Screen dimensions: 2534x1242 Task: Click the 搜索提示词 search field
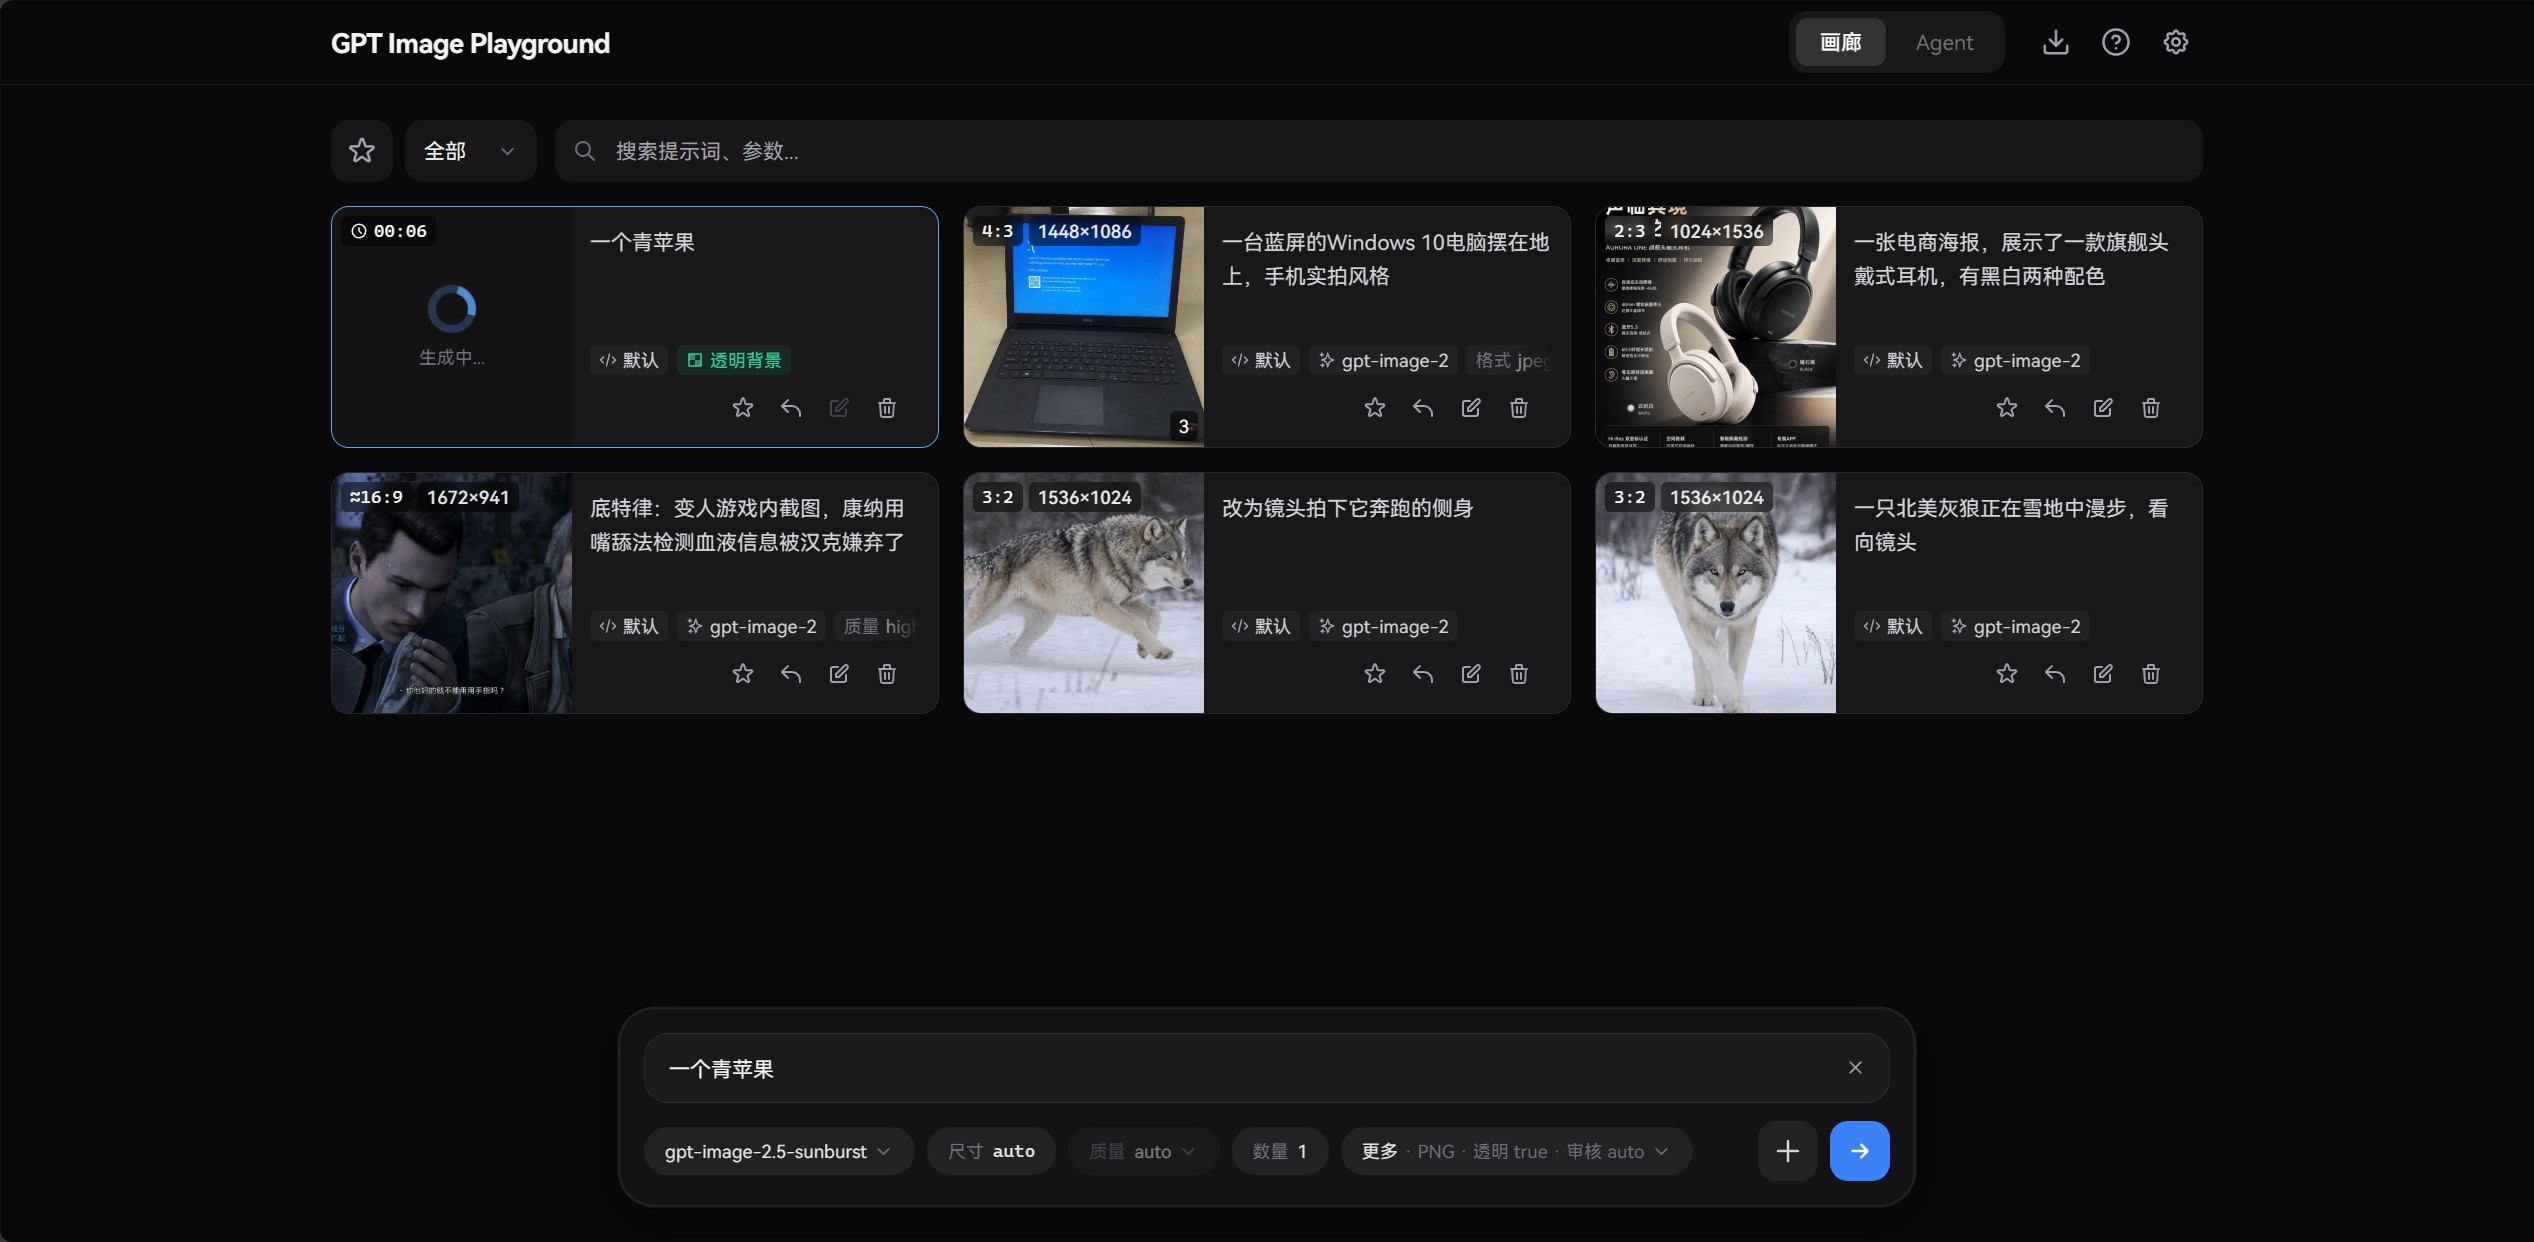click(1378, 151)
